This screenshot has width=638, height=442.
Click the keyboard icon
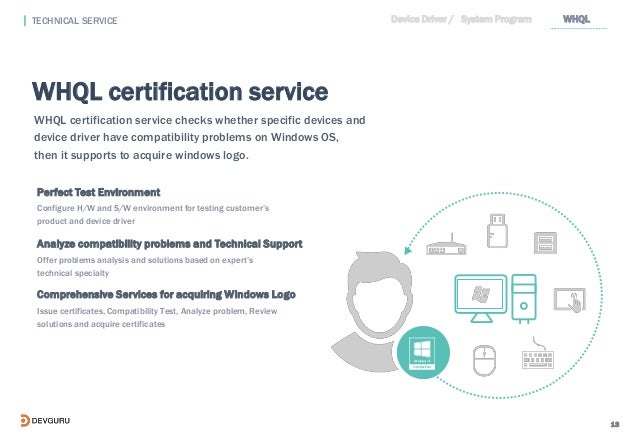[538, 354]
